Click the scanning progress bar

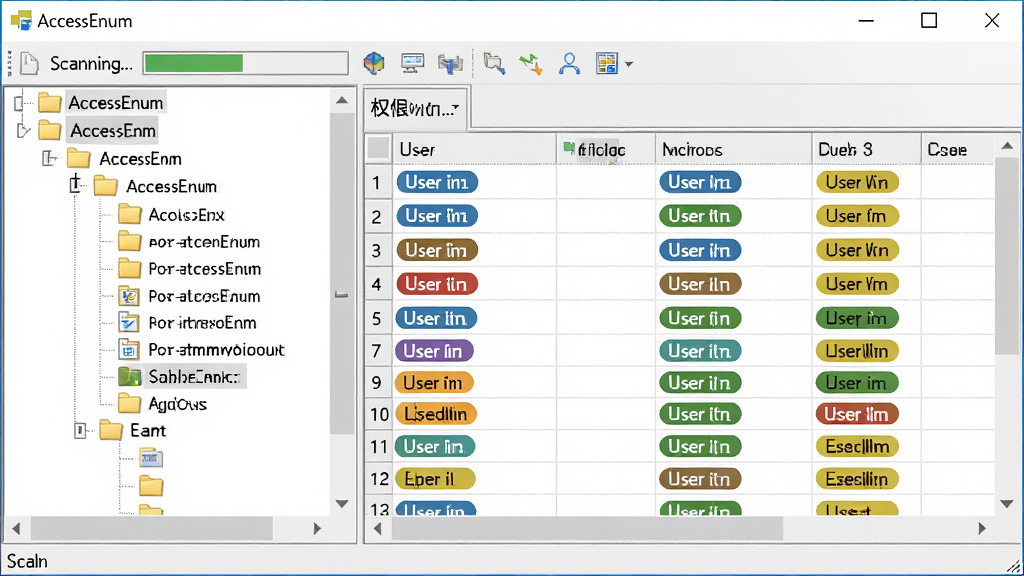pyautogui.click(x=246, y=63)
